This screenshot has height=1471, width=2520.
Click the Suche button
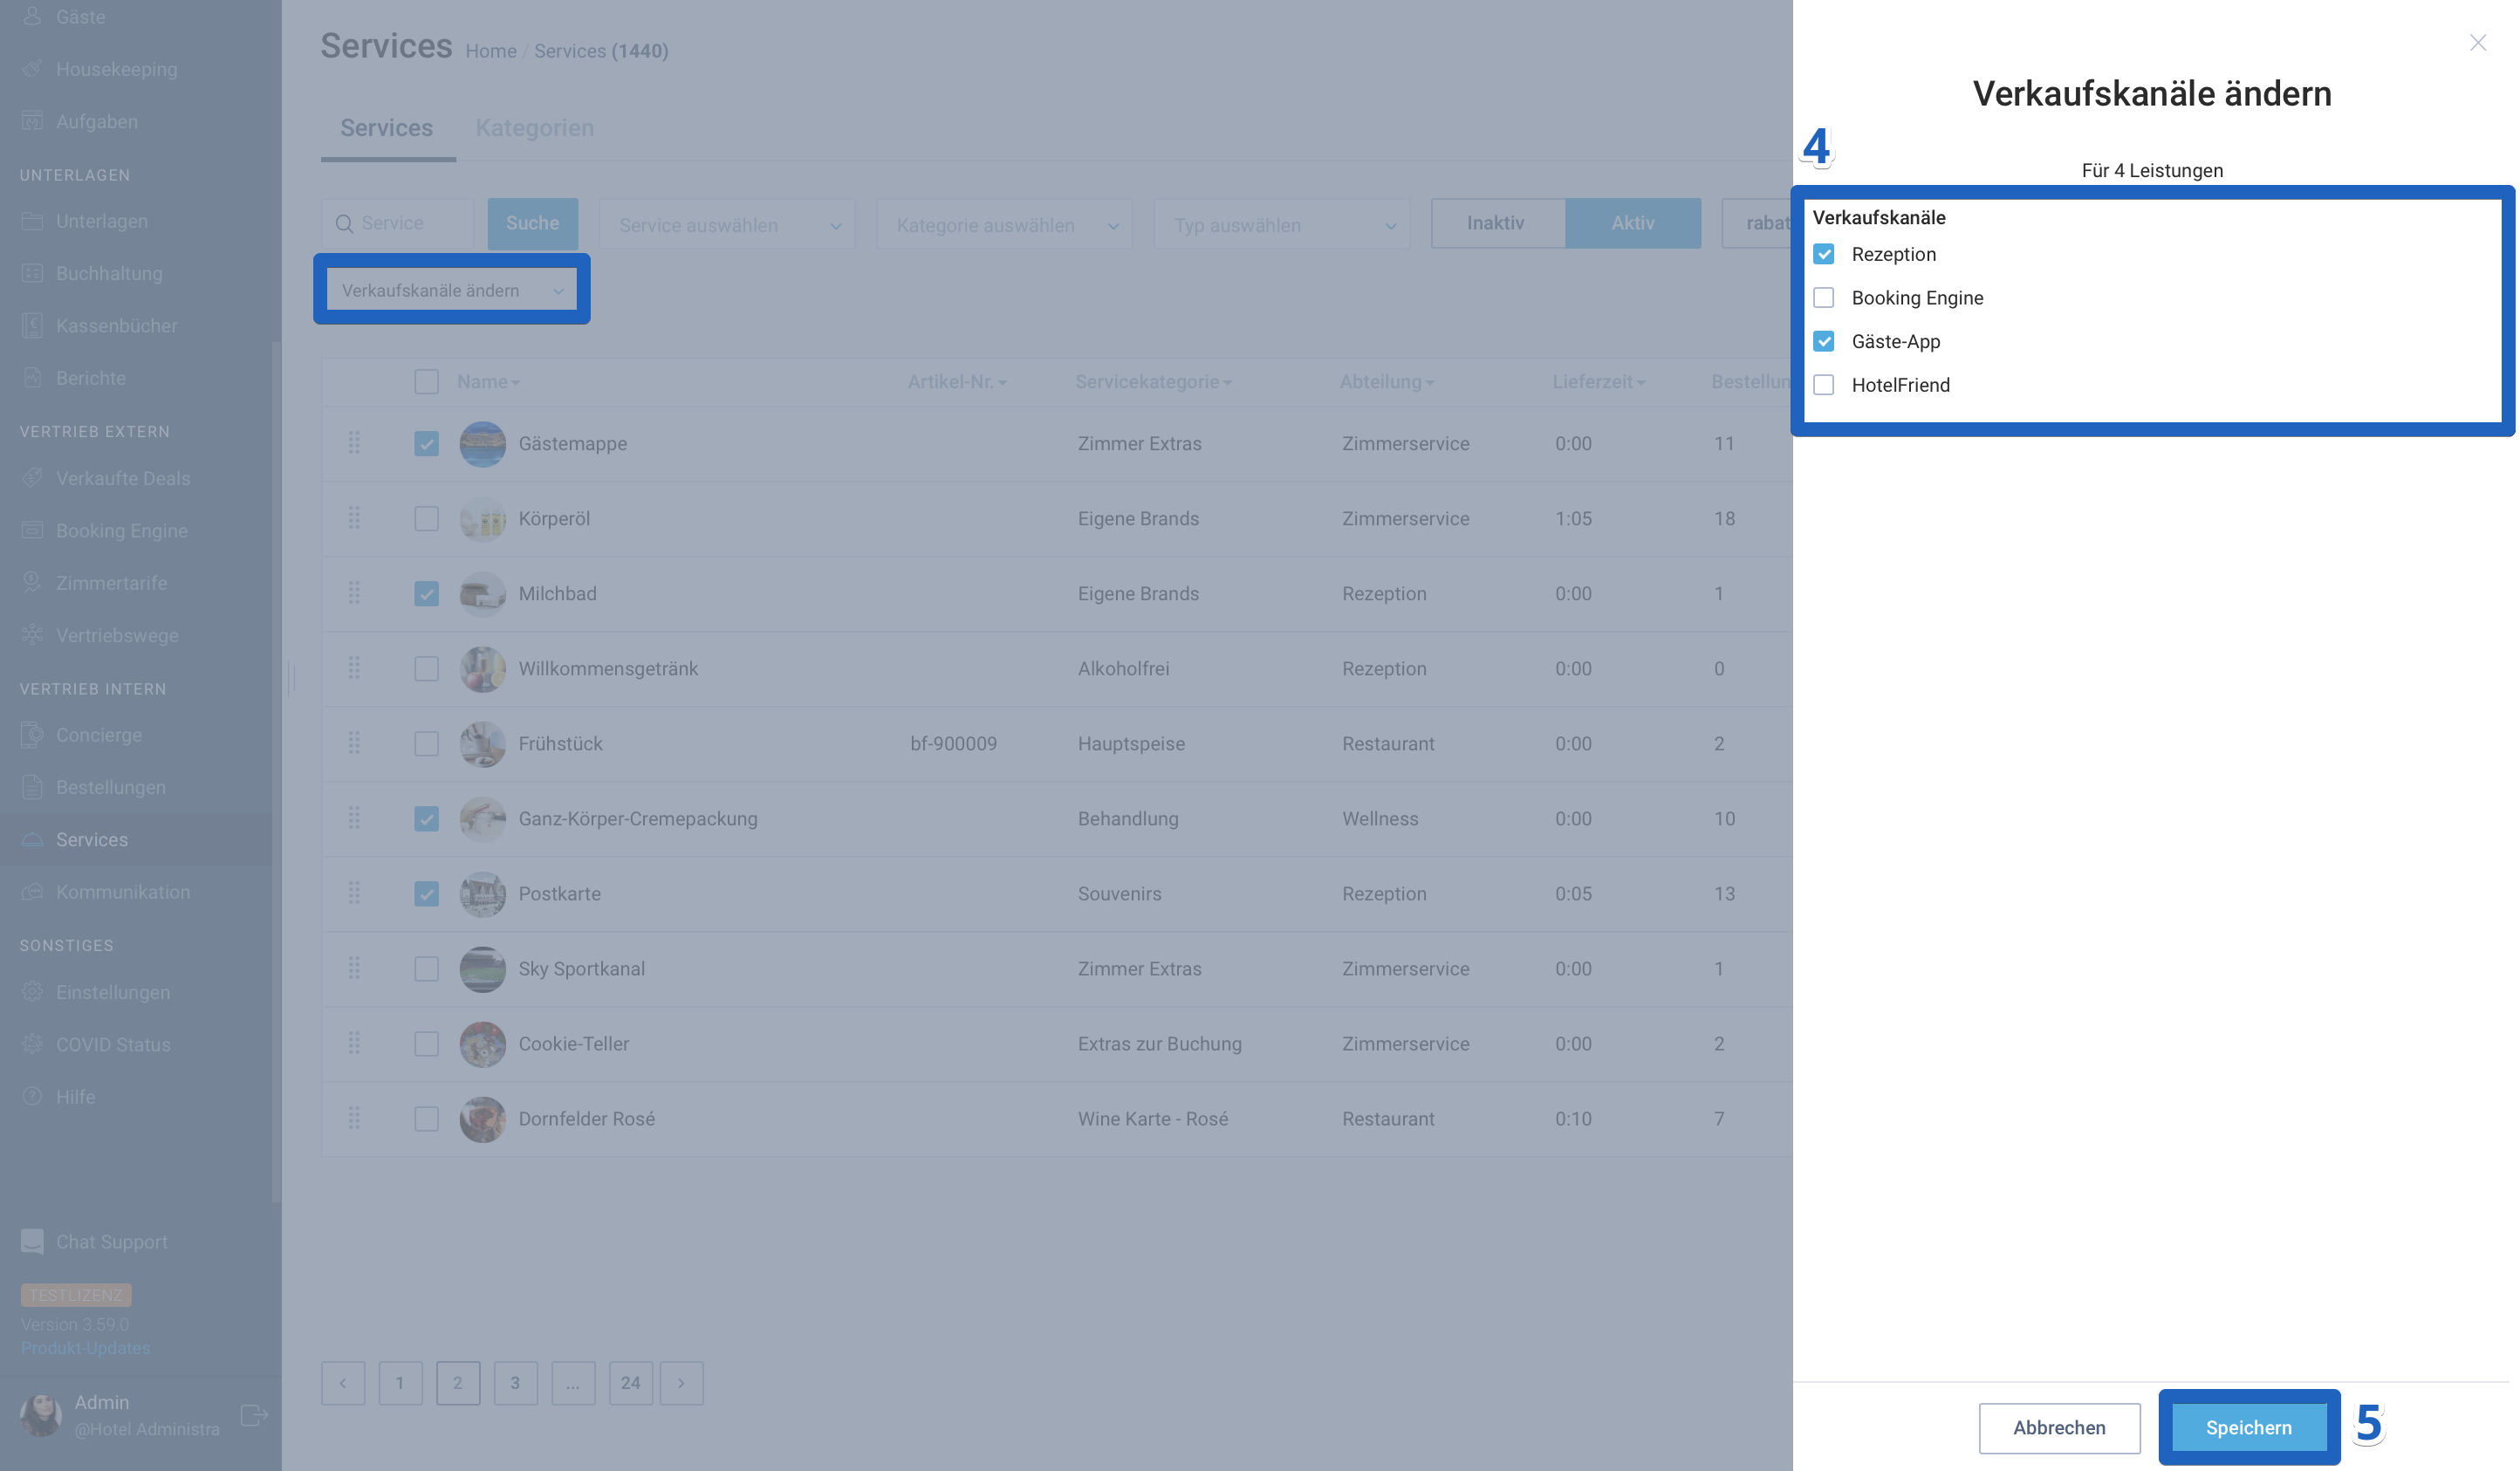[532, 223]
